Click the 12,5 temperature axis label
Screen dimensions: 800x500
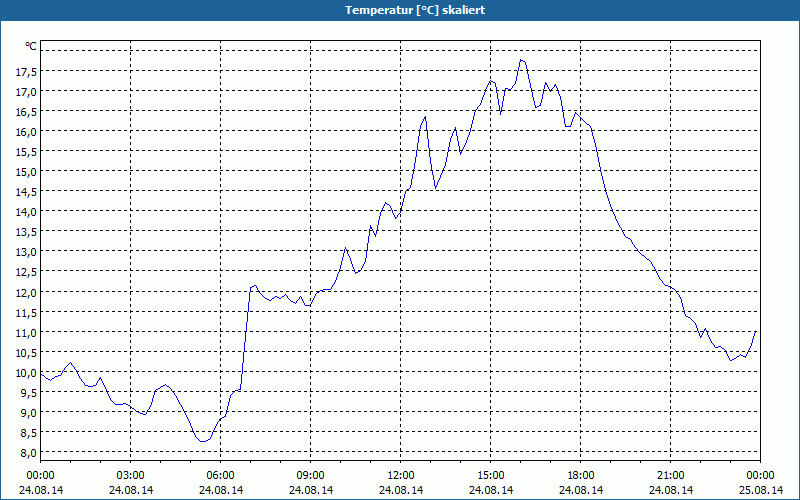click(x=26, y=272)
